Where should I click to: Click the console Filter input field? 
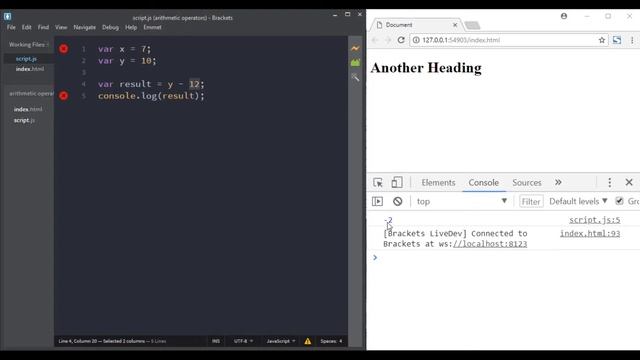tap(531, 201)
